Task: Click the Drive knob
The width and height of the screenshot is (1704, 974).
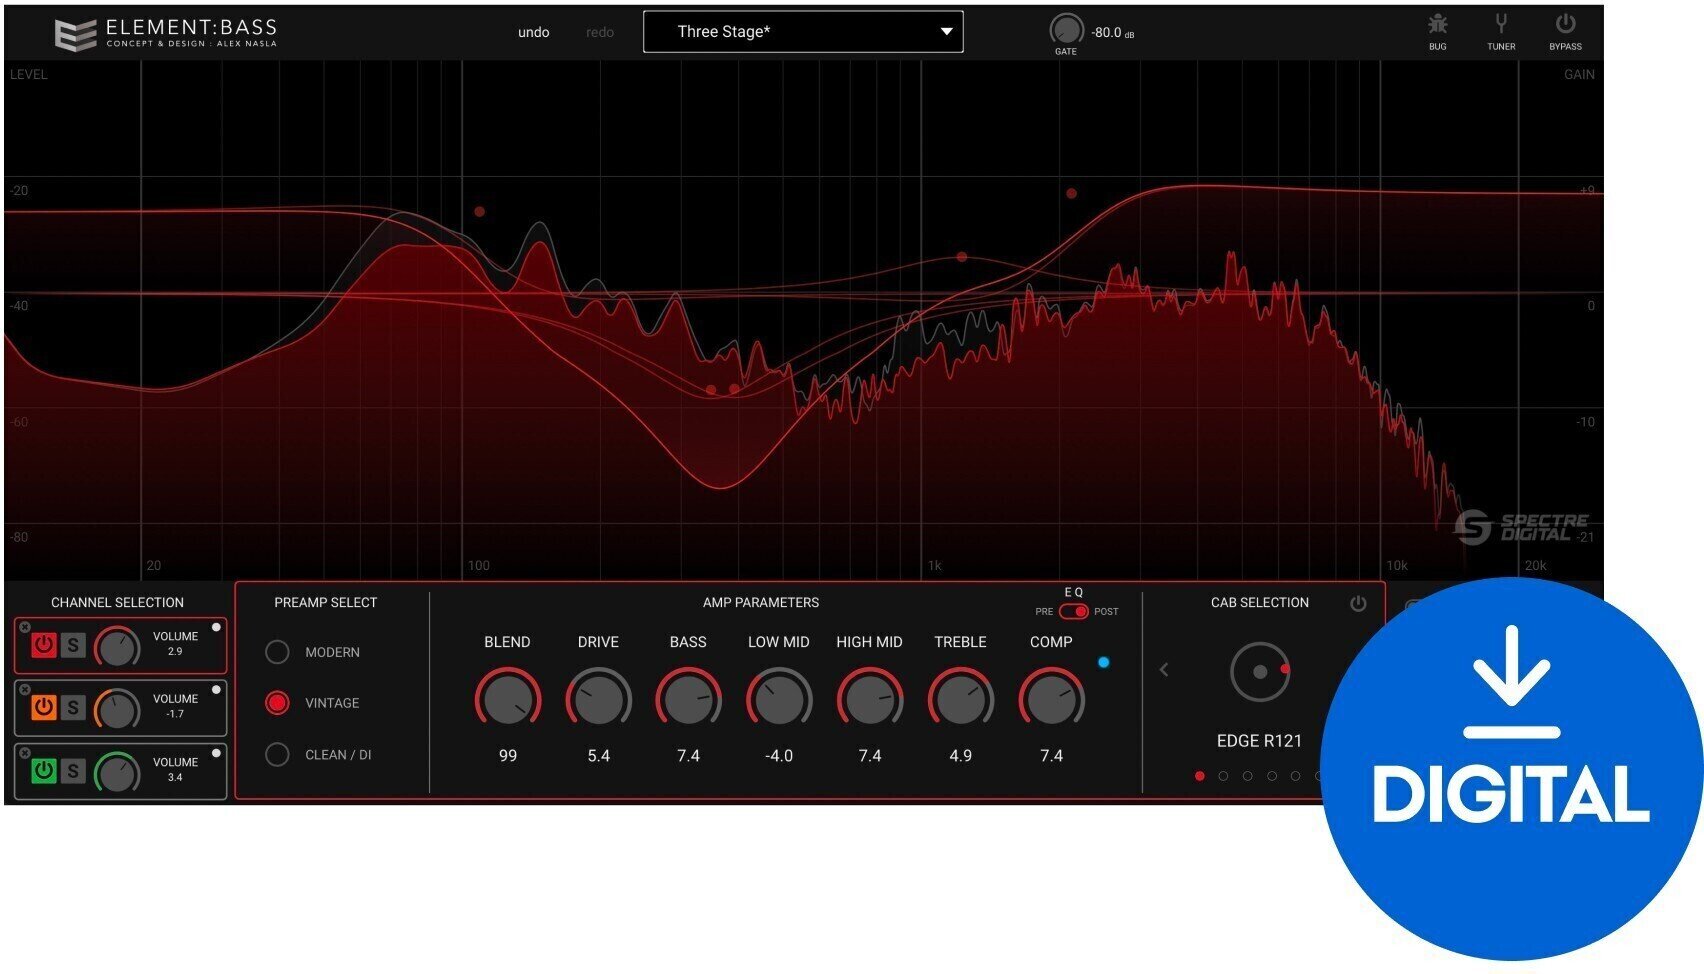Action: click(x=598, y=699)
